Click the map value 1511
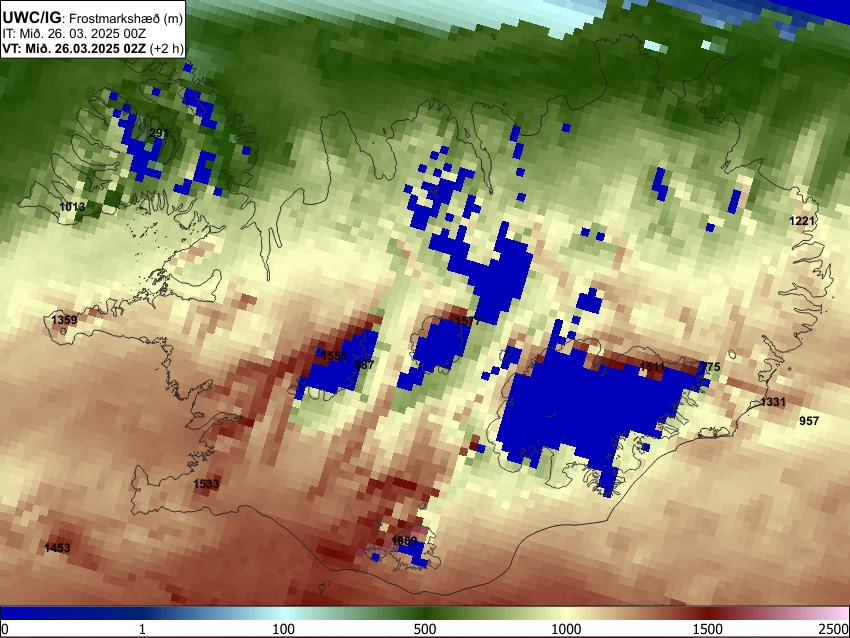The image size is (850, 638). pyautogui.click(x=652, y=367)
